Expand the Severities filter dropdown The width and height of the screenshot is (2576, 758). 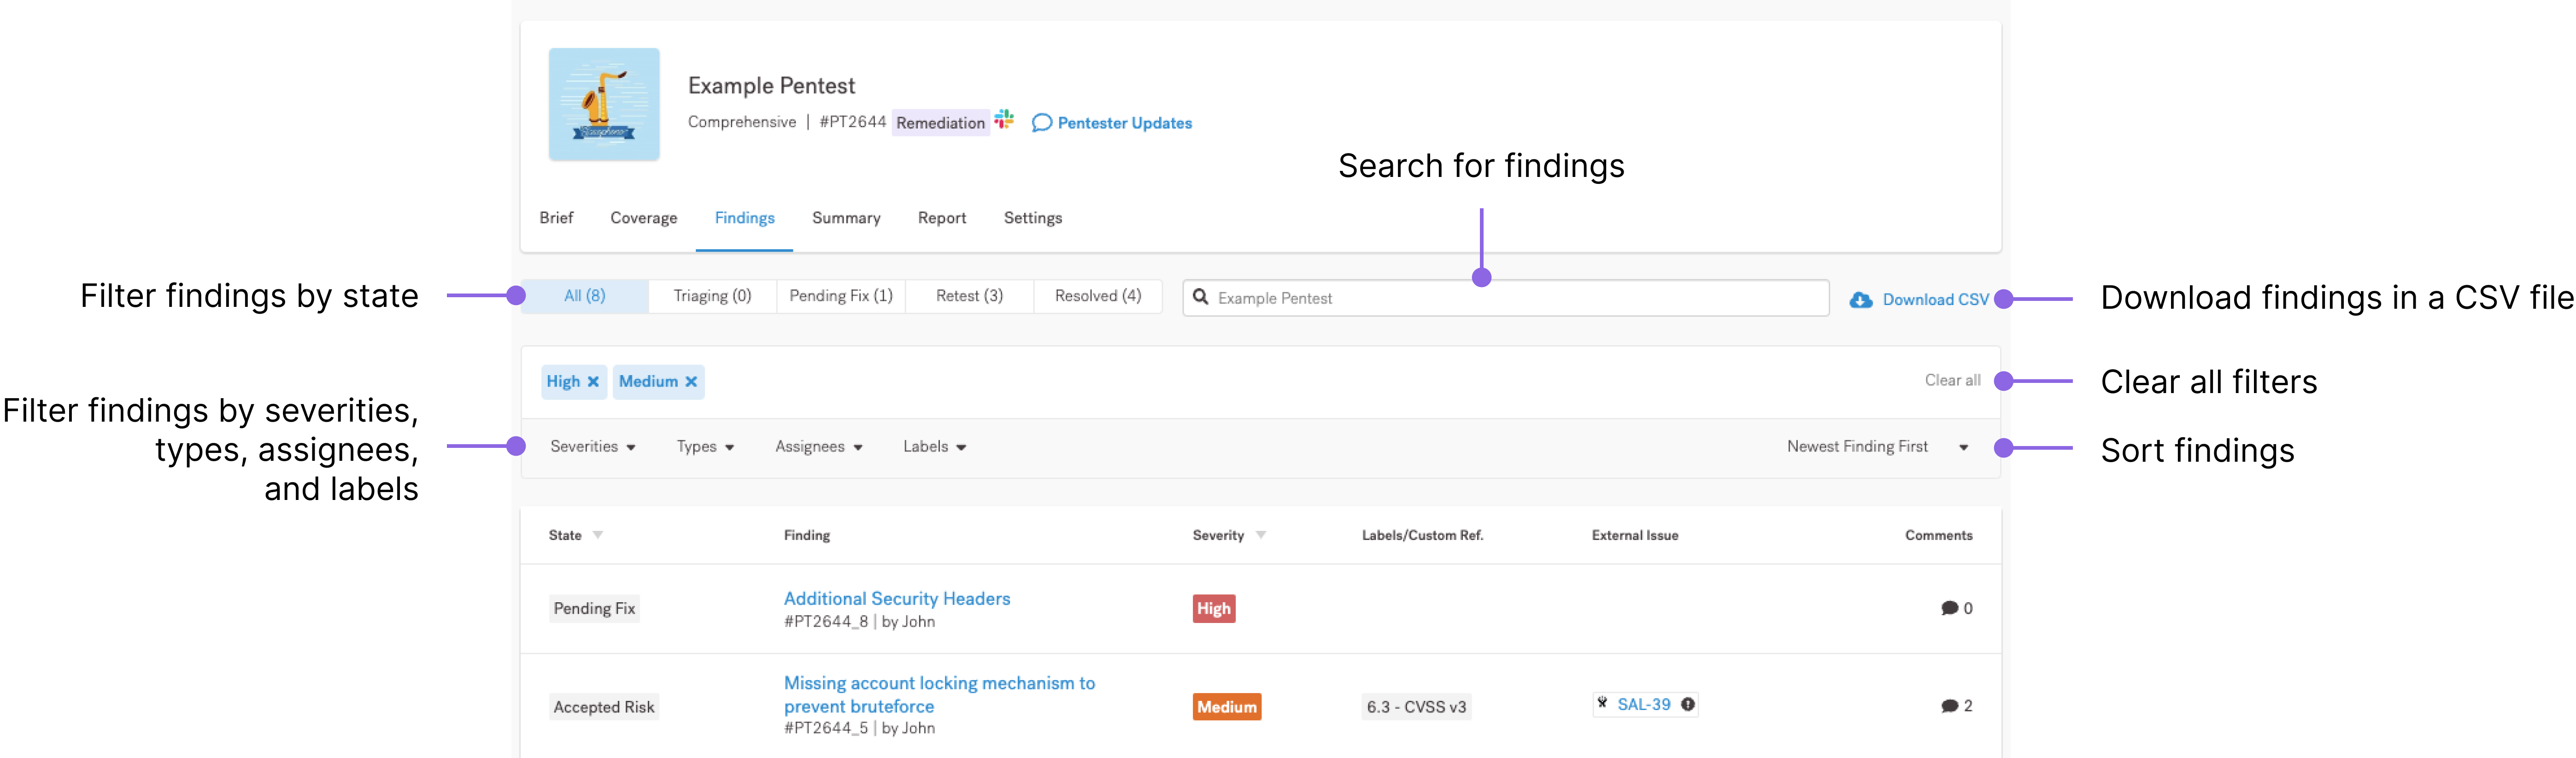pos(593,447)
